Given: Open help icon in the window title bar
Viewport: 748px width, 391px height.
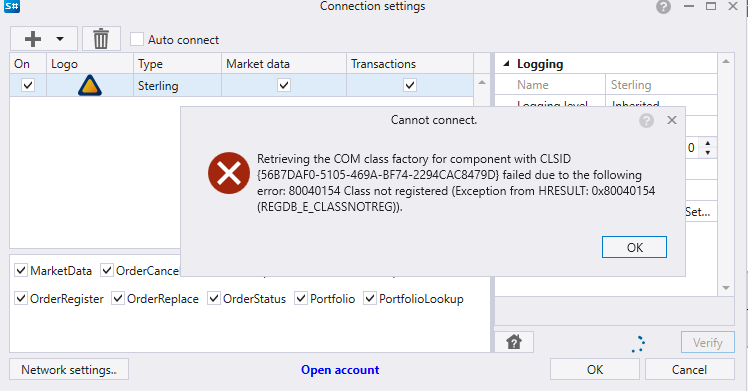Looking at the screenshot, I should [664, 7].
